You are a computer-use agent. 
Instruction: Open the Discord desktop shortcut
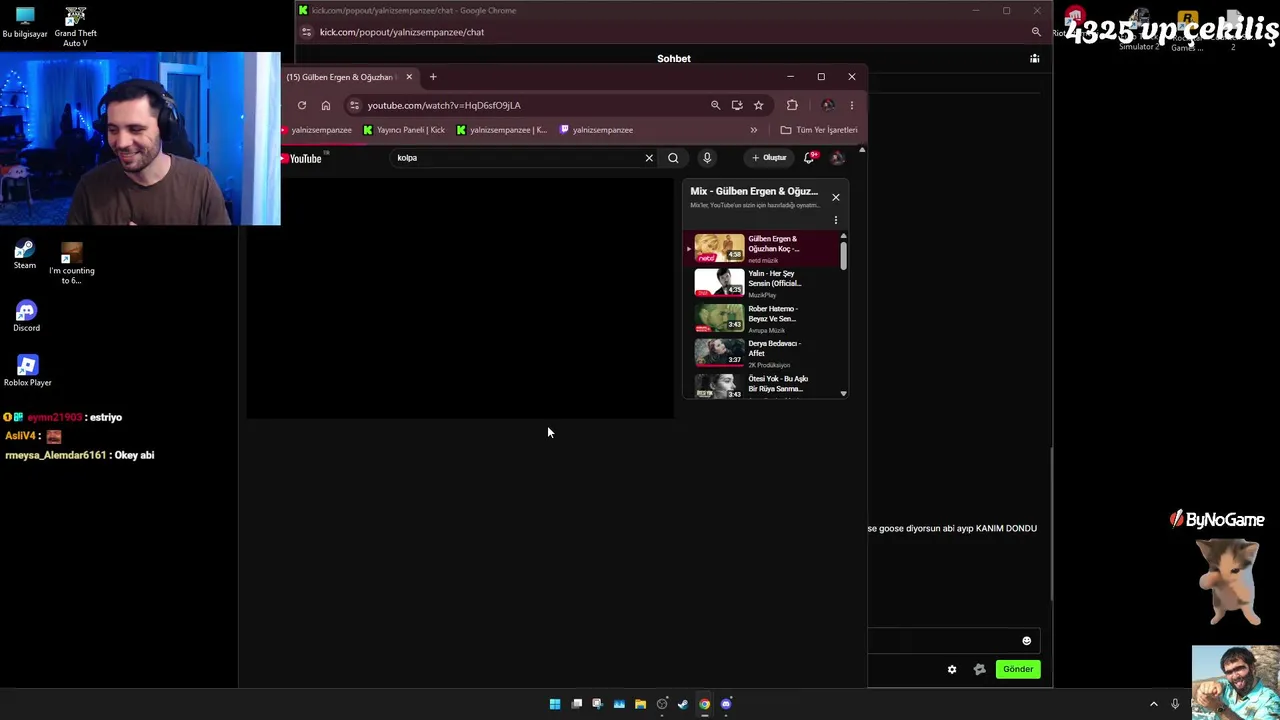point(27,316)
